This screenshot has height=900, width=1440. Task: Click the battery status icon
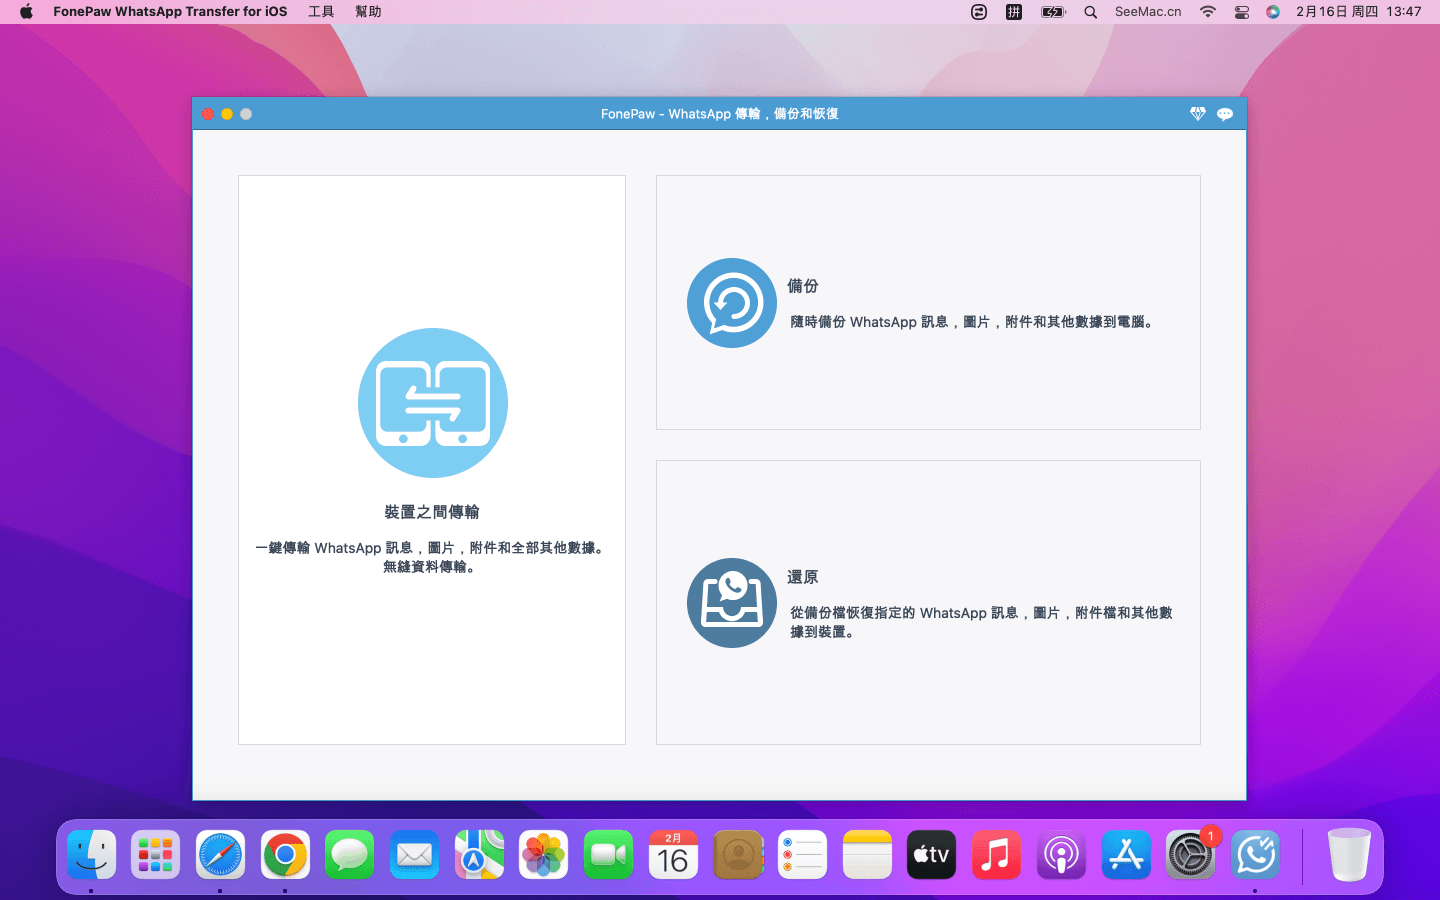click(1053, 12)
